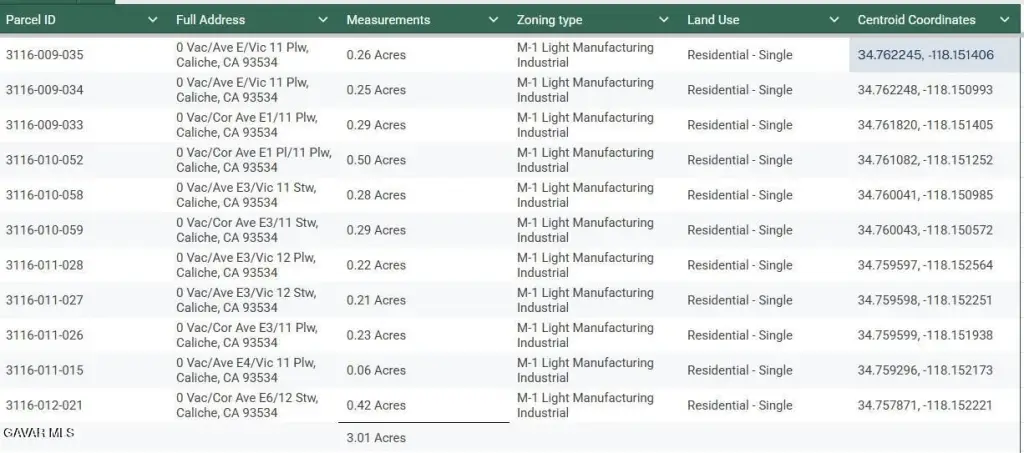This screenshot has height=453, width=1024.
Task: Expand the Land Use column filter arrow
Action: (x=834, y=20)
